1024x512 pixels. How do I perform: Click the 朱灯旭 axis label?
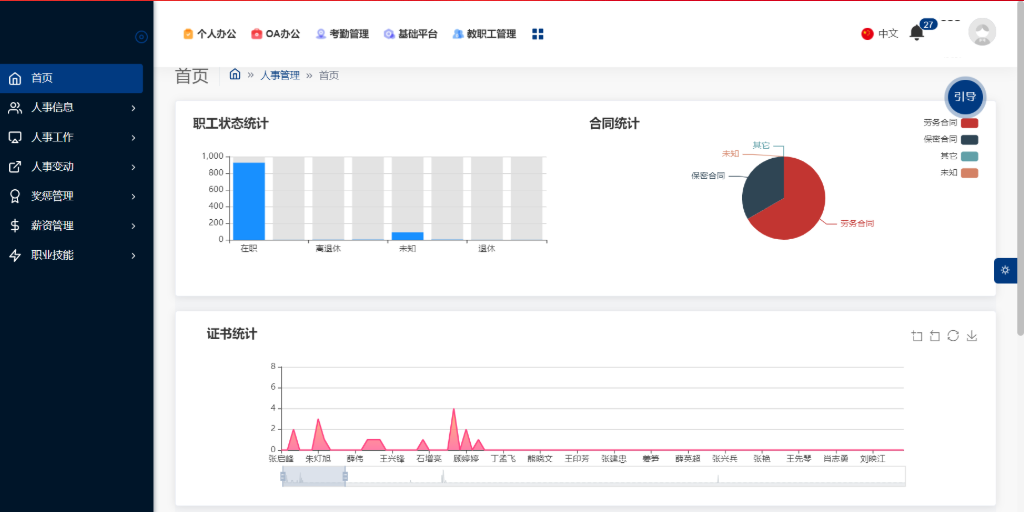pos(318,459)
